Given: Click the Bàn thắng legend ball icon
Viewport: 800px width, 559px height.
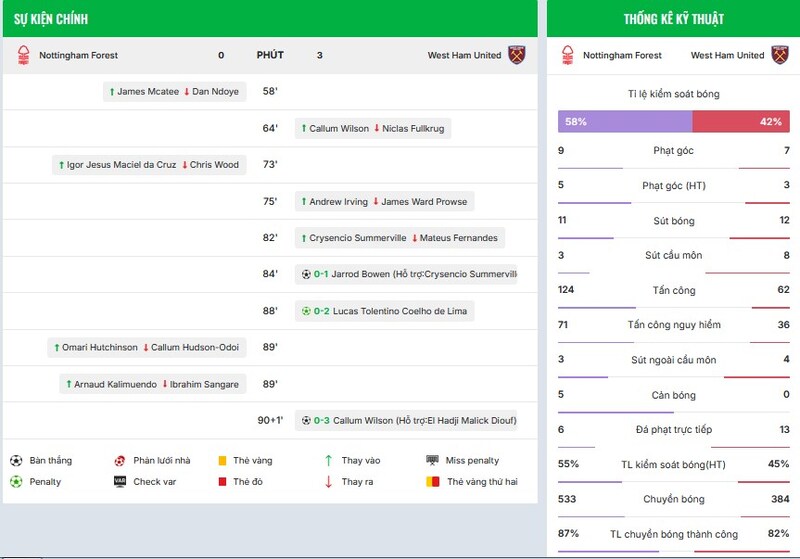Looking at the screenshot, I should pos(16,461).
